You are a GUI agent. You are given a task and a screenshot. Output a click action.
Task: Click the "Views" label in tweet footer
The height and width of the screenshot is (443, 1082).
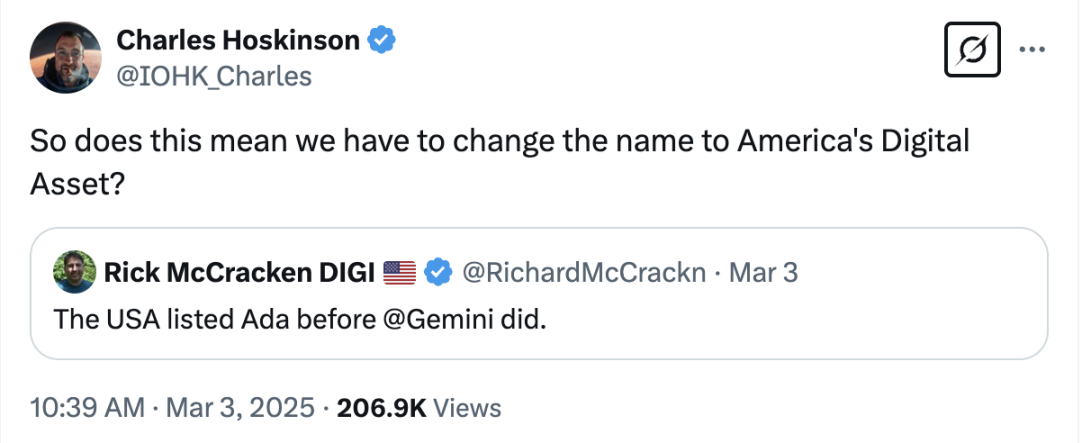click(469, 407)
